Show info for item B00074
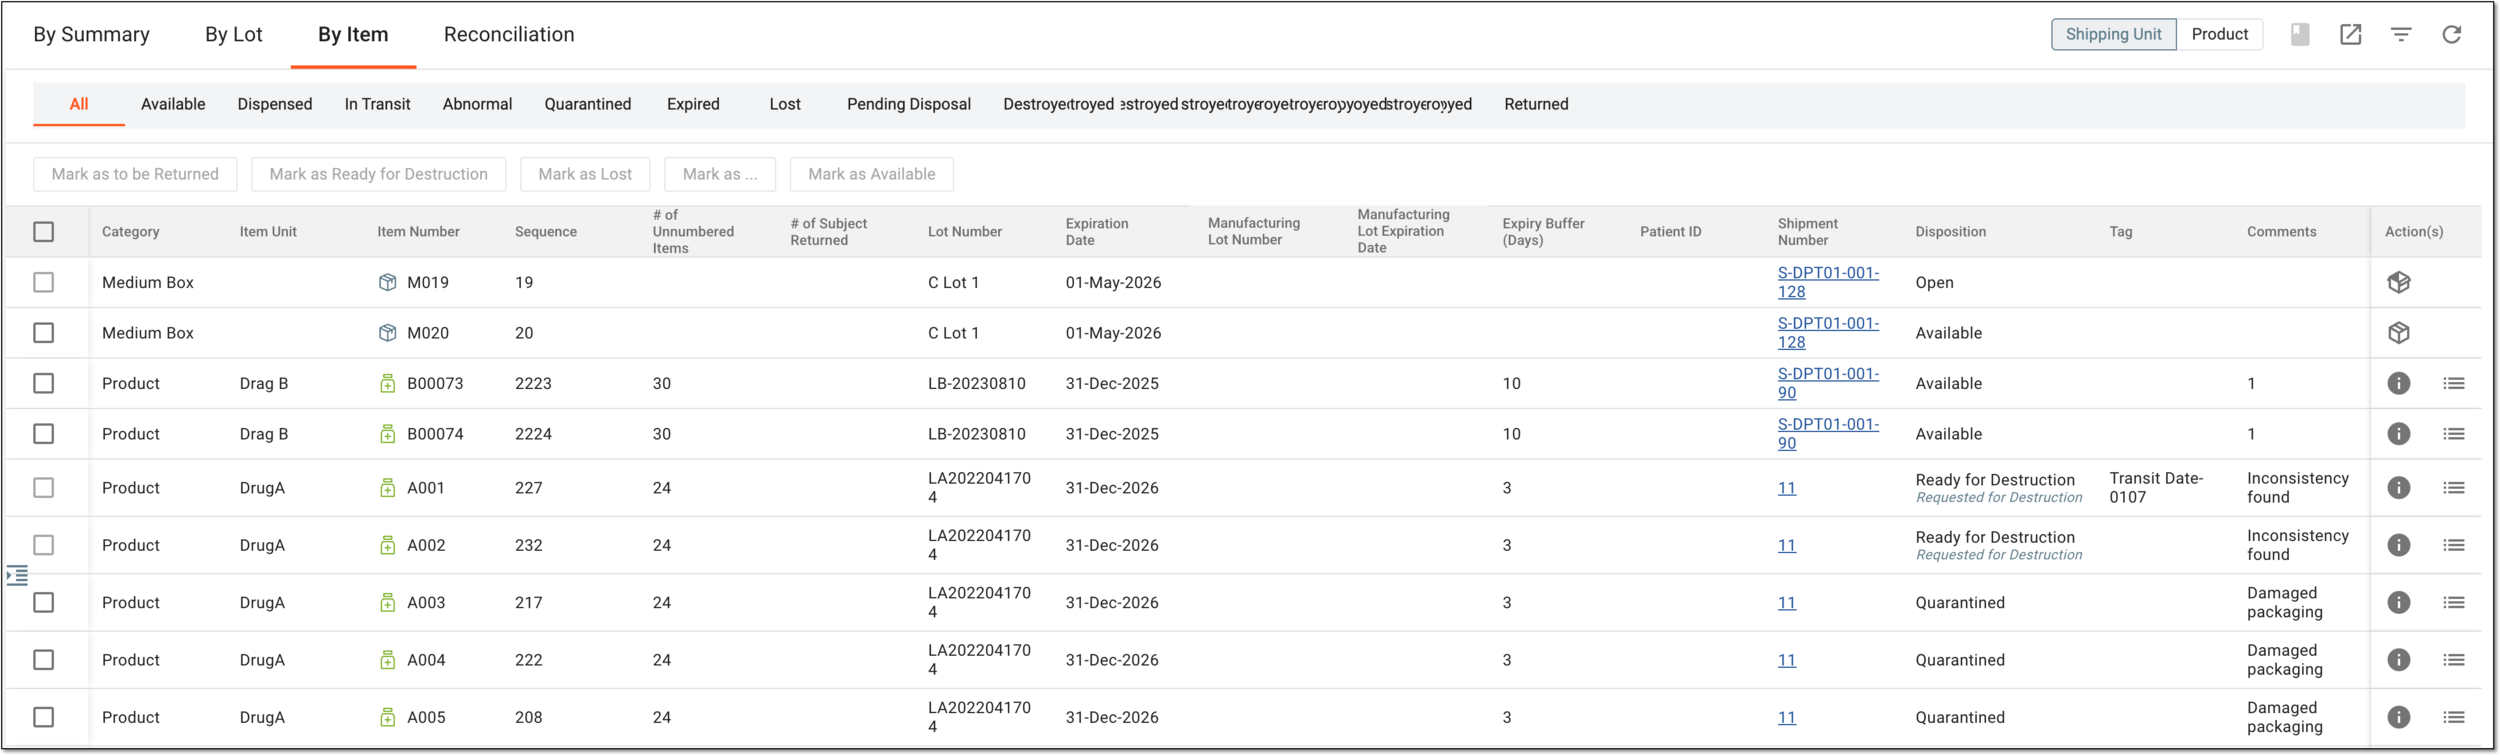The width and height of the screenshot is (2500, 755). click(2399, 434)
